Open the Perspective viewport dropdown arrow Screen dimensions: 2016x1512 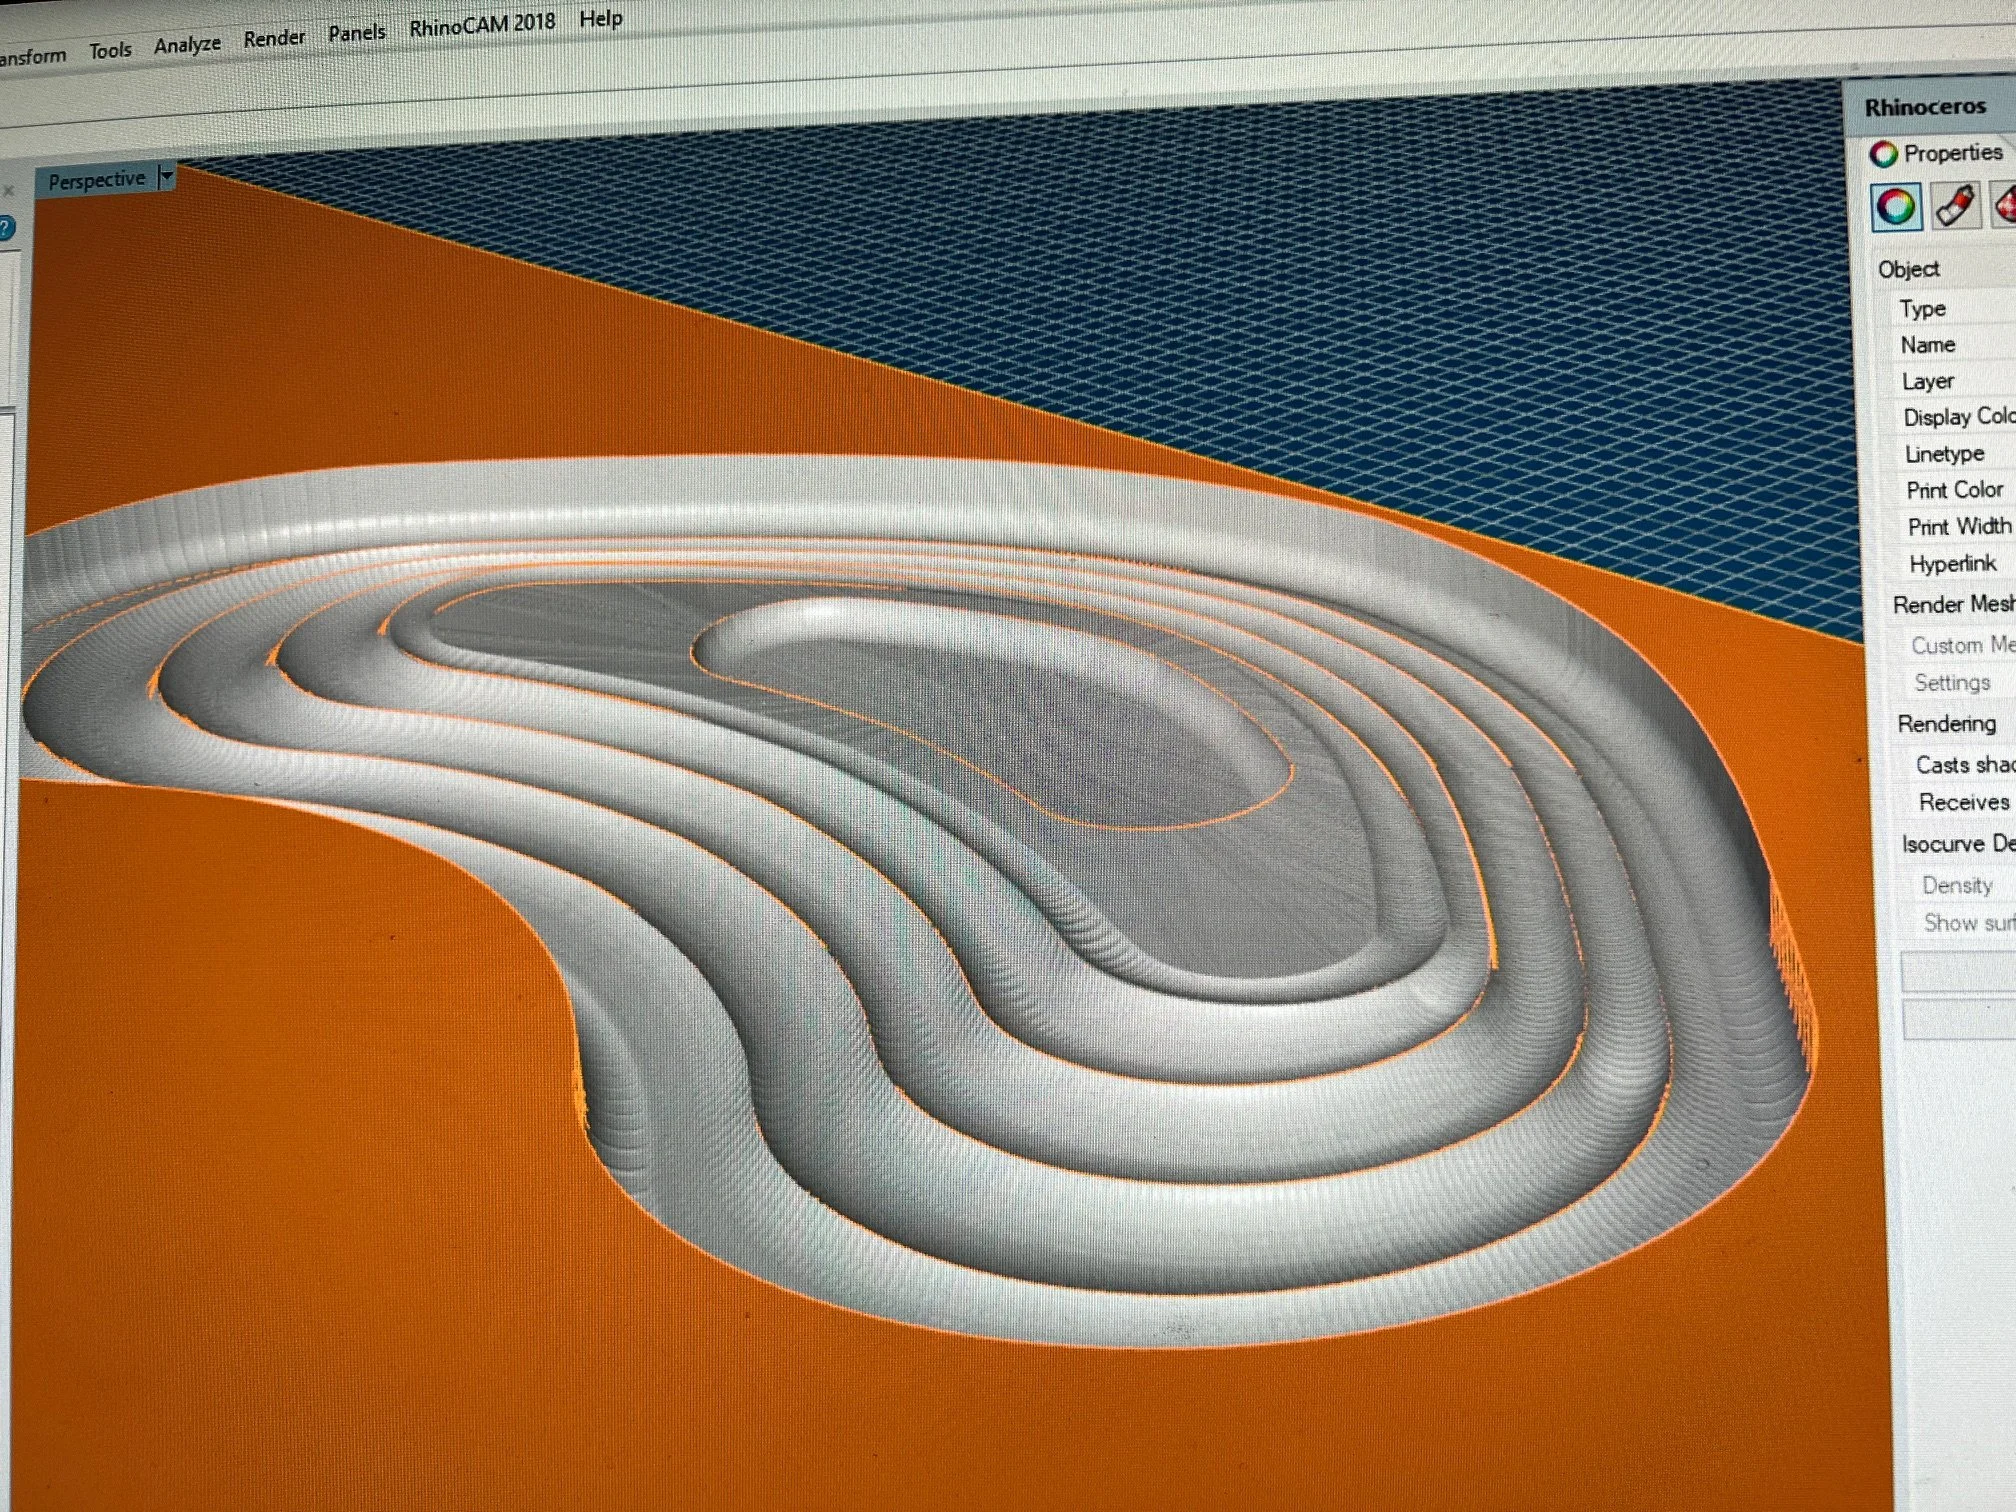click(167, 177)
